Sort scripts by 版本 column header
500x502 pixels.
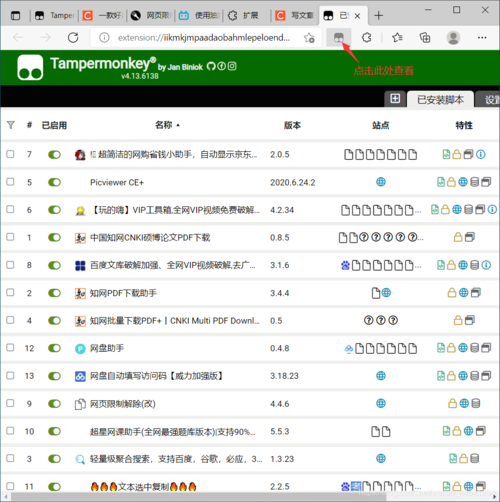coord(292,125)
